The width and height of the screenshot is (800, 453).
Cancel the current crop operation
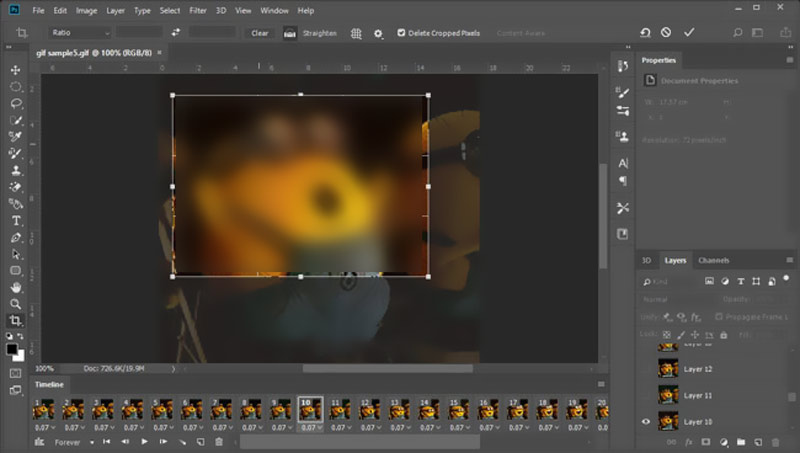pos(666,32)
